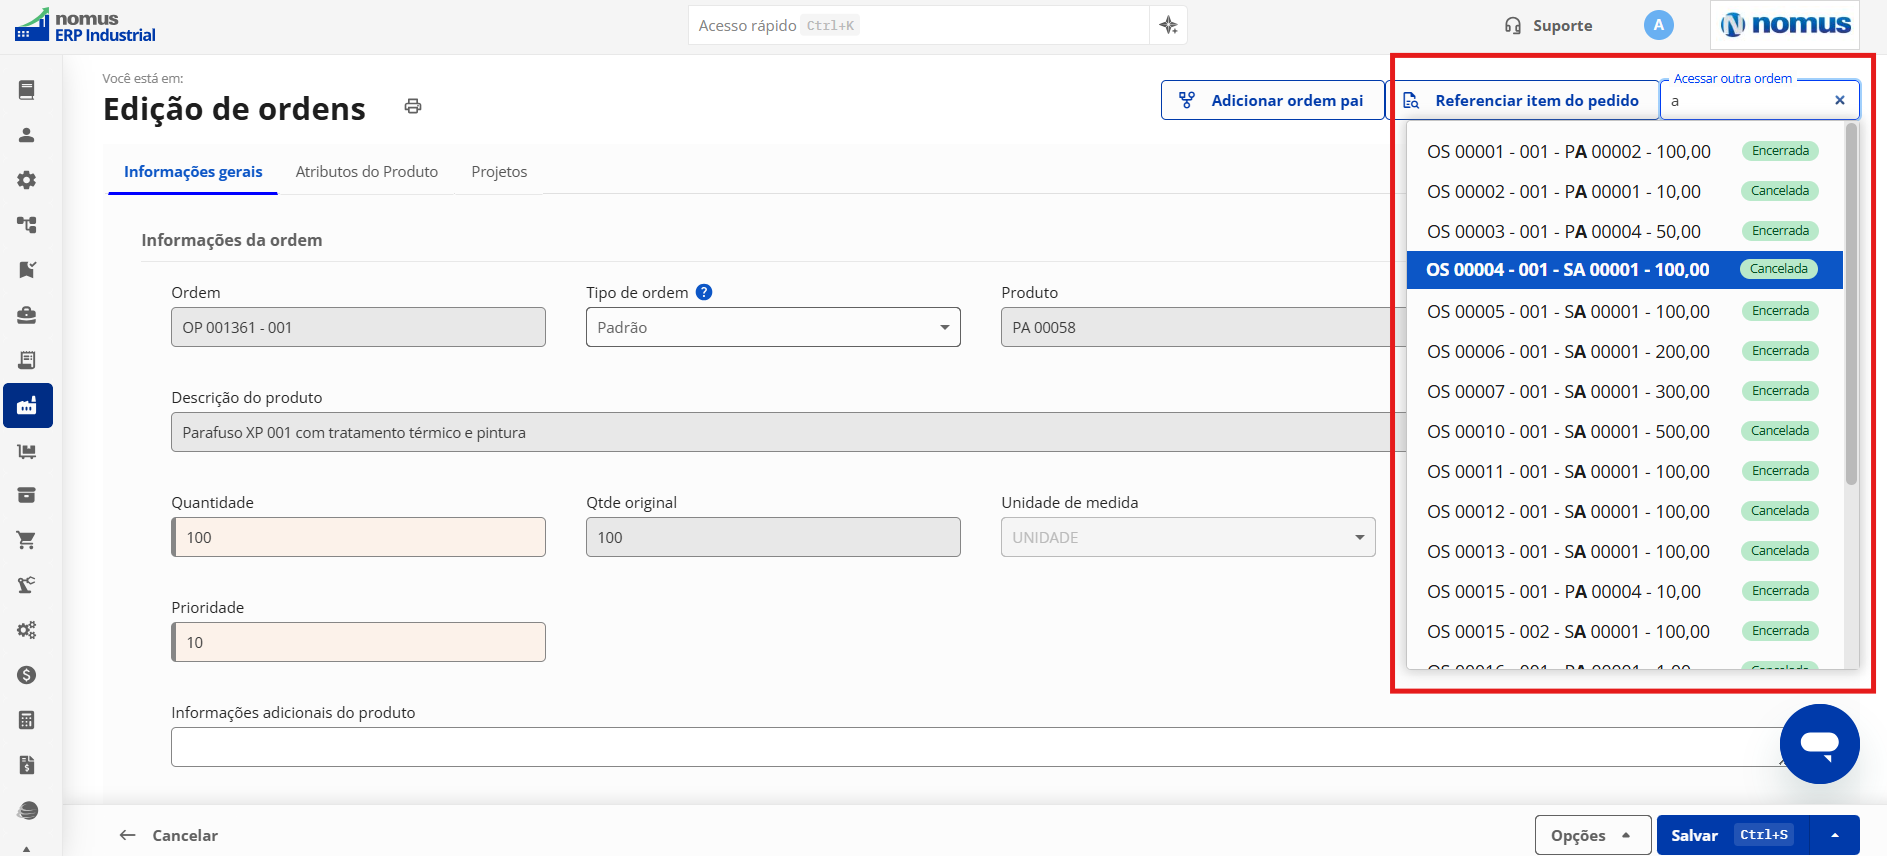The width and height of the screenshot is (1887, 856).
Task: Select OS 00001 - 001 - PA 00002 option
Action: pyautogui.click(x=1624, y=151)
